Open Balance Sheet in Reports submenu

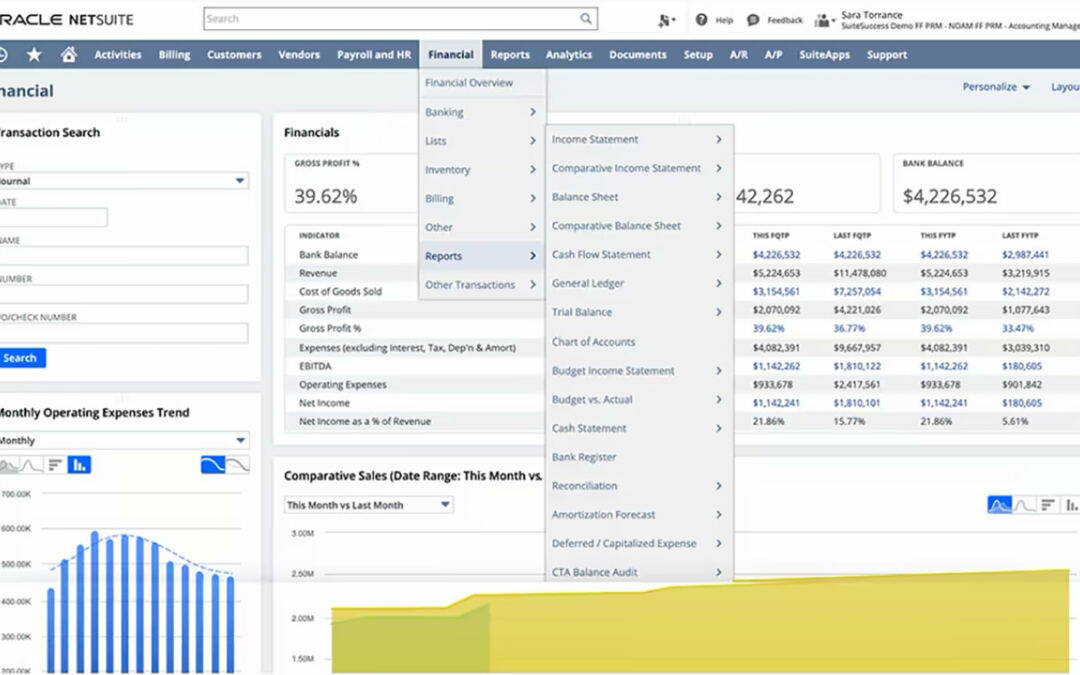click(585, 197)
